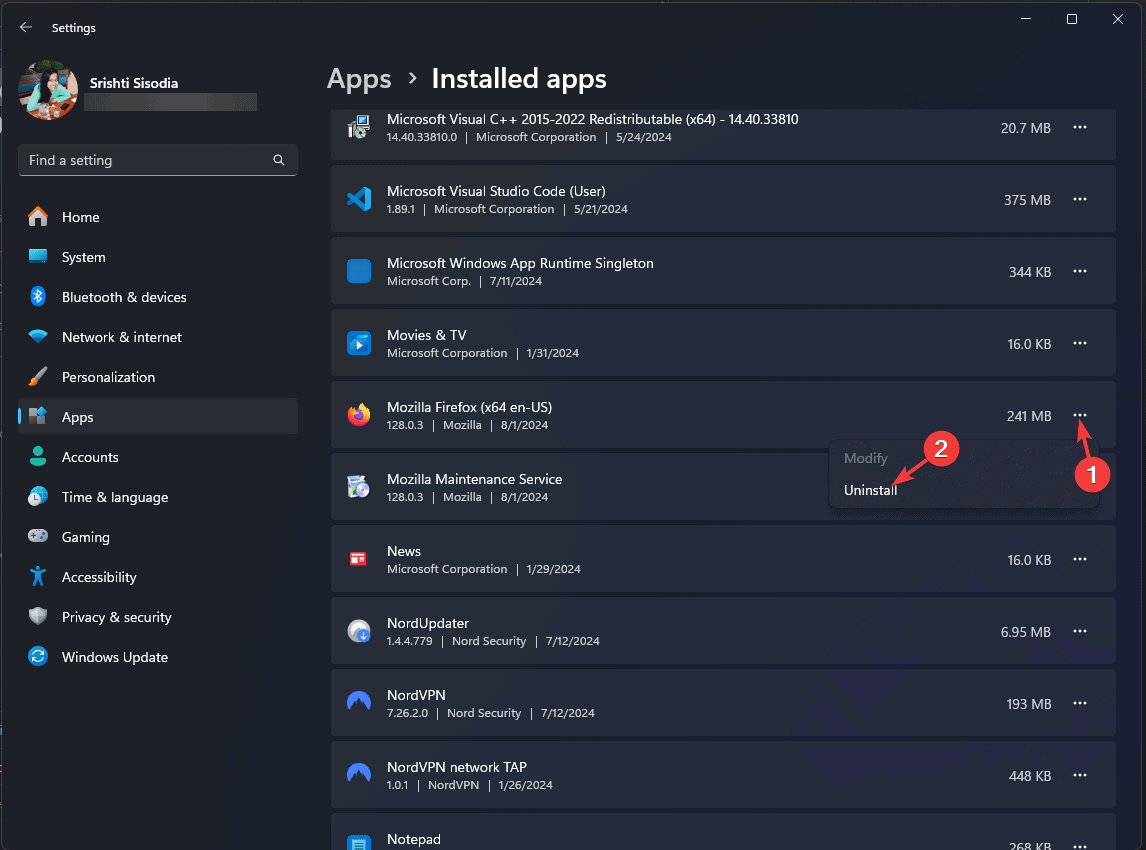Viewport: 1146px width, 850px height.
Task: Click the 193 MB size for NordVPN
Action: pos(1029,704)
